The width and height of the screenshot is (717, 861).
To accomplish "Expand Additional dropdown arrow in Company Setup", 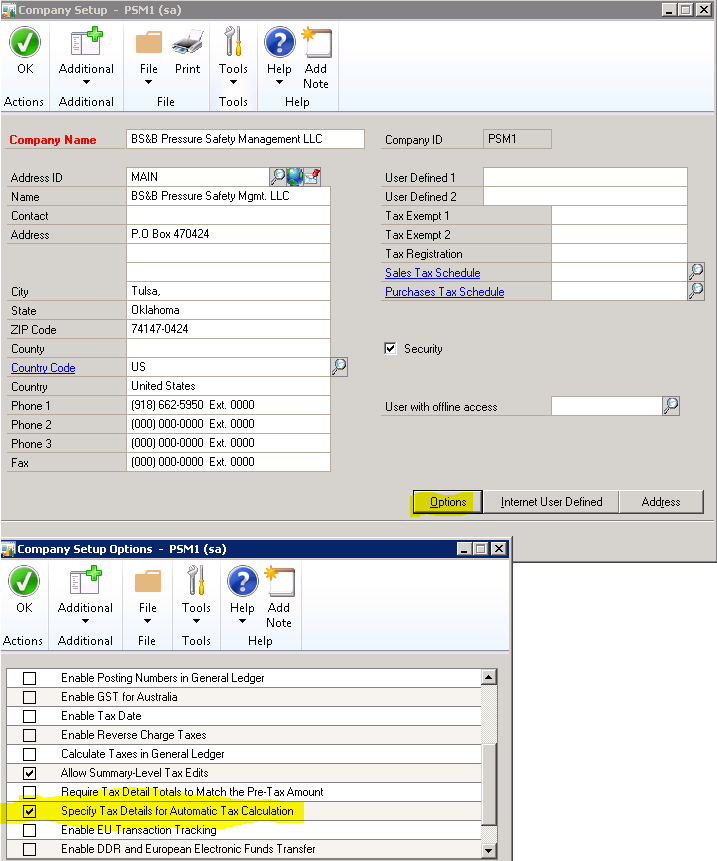I will coord(86,82).
